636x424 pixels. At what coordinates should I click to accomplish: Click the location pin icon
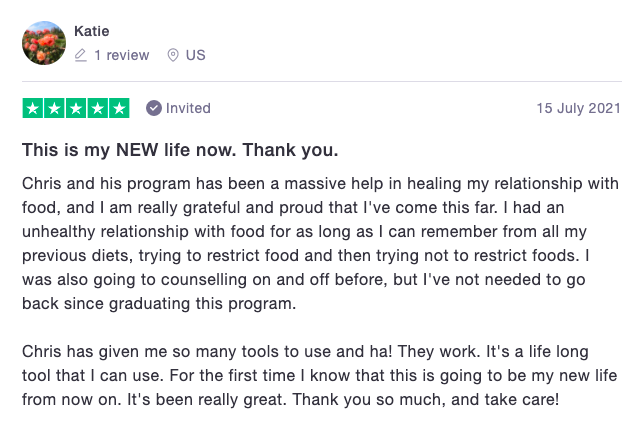coord(173,56)
